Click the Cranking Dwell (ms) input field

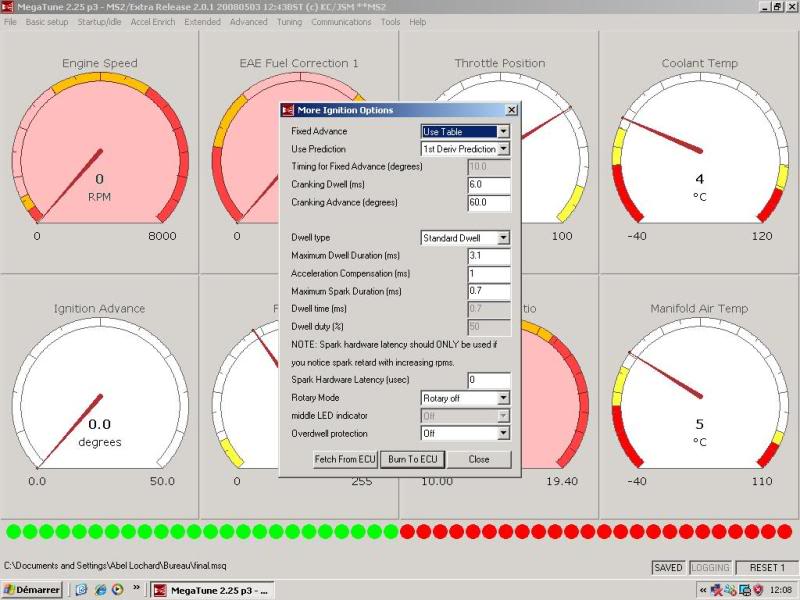coord(489,185)
